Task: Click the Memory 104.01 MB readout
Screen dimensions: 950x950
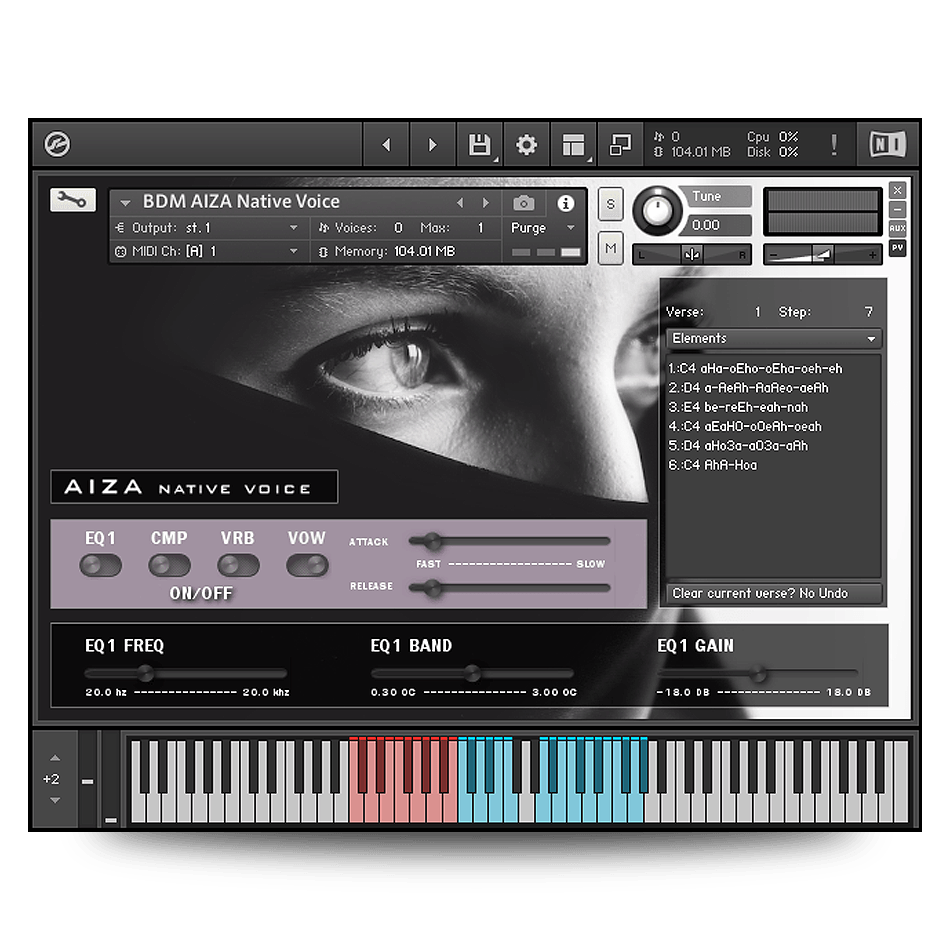Action: (x=424, y=251)
